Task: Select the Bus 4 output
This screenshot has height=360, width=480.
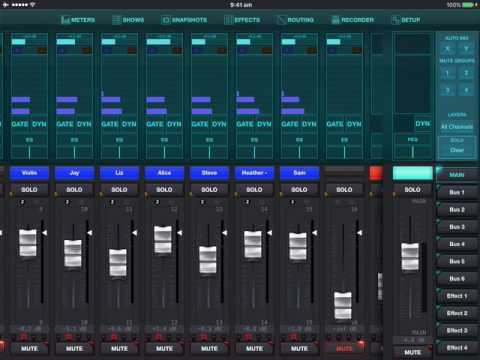Action: (457, 244)
